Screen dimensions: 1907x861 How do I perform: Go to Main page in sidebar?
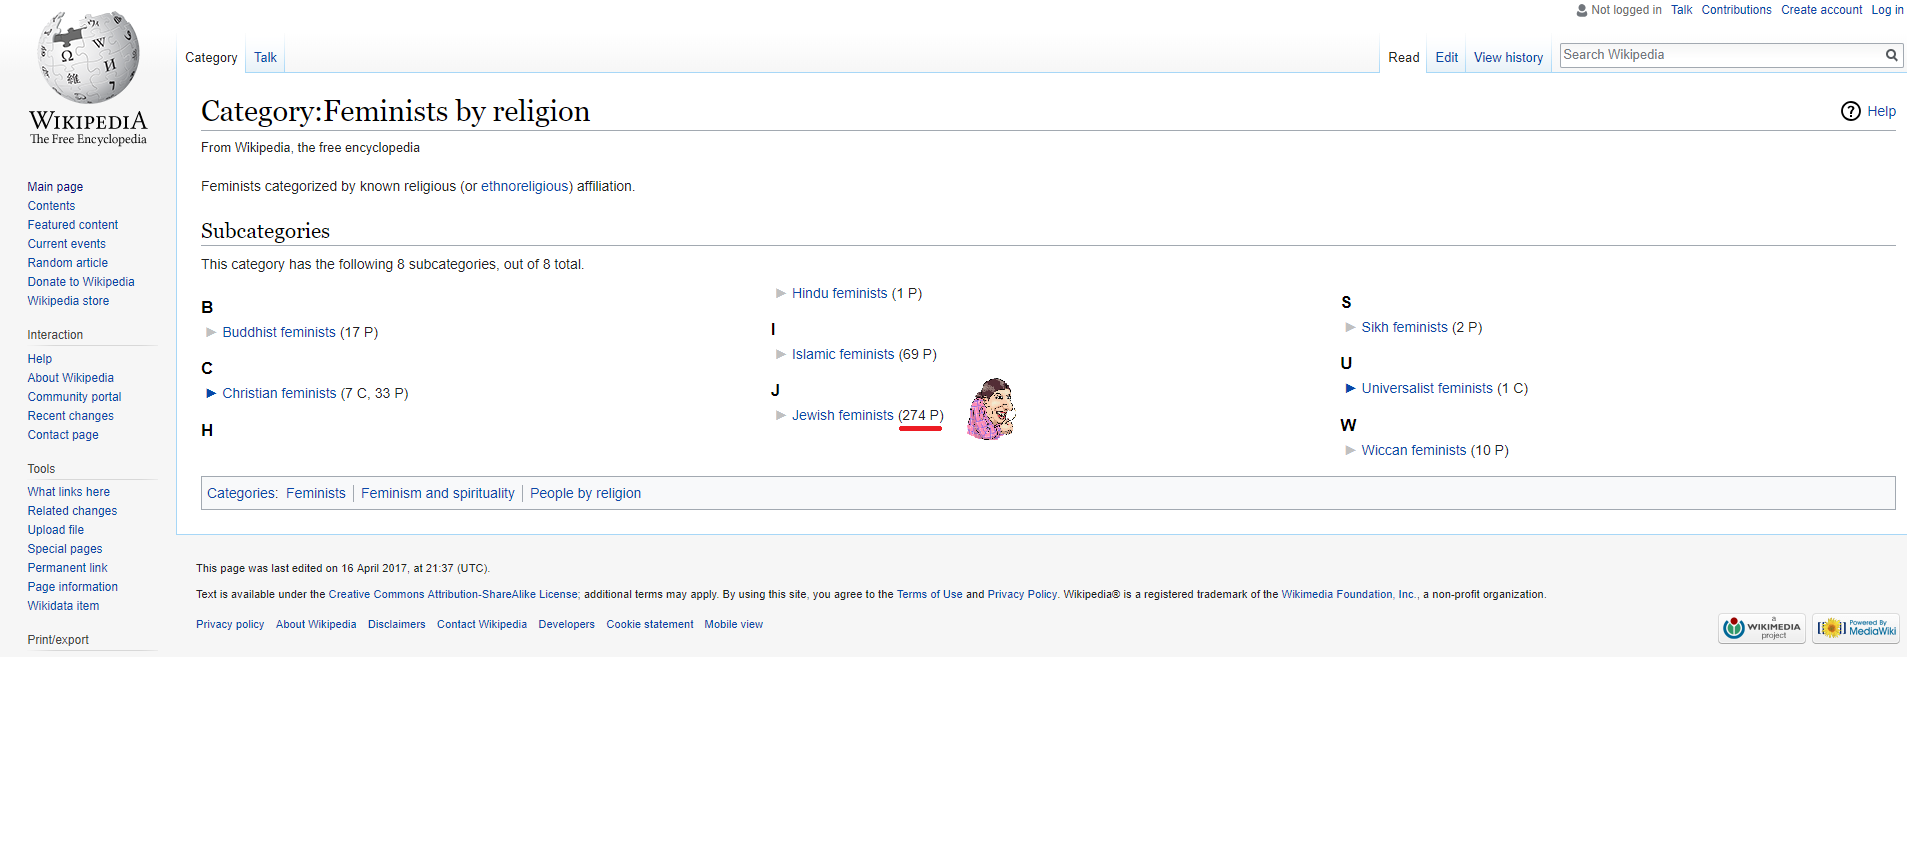(x=55, y=187)
